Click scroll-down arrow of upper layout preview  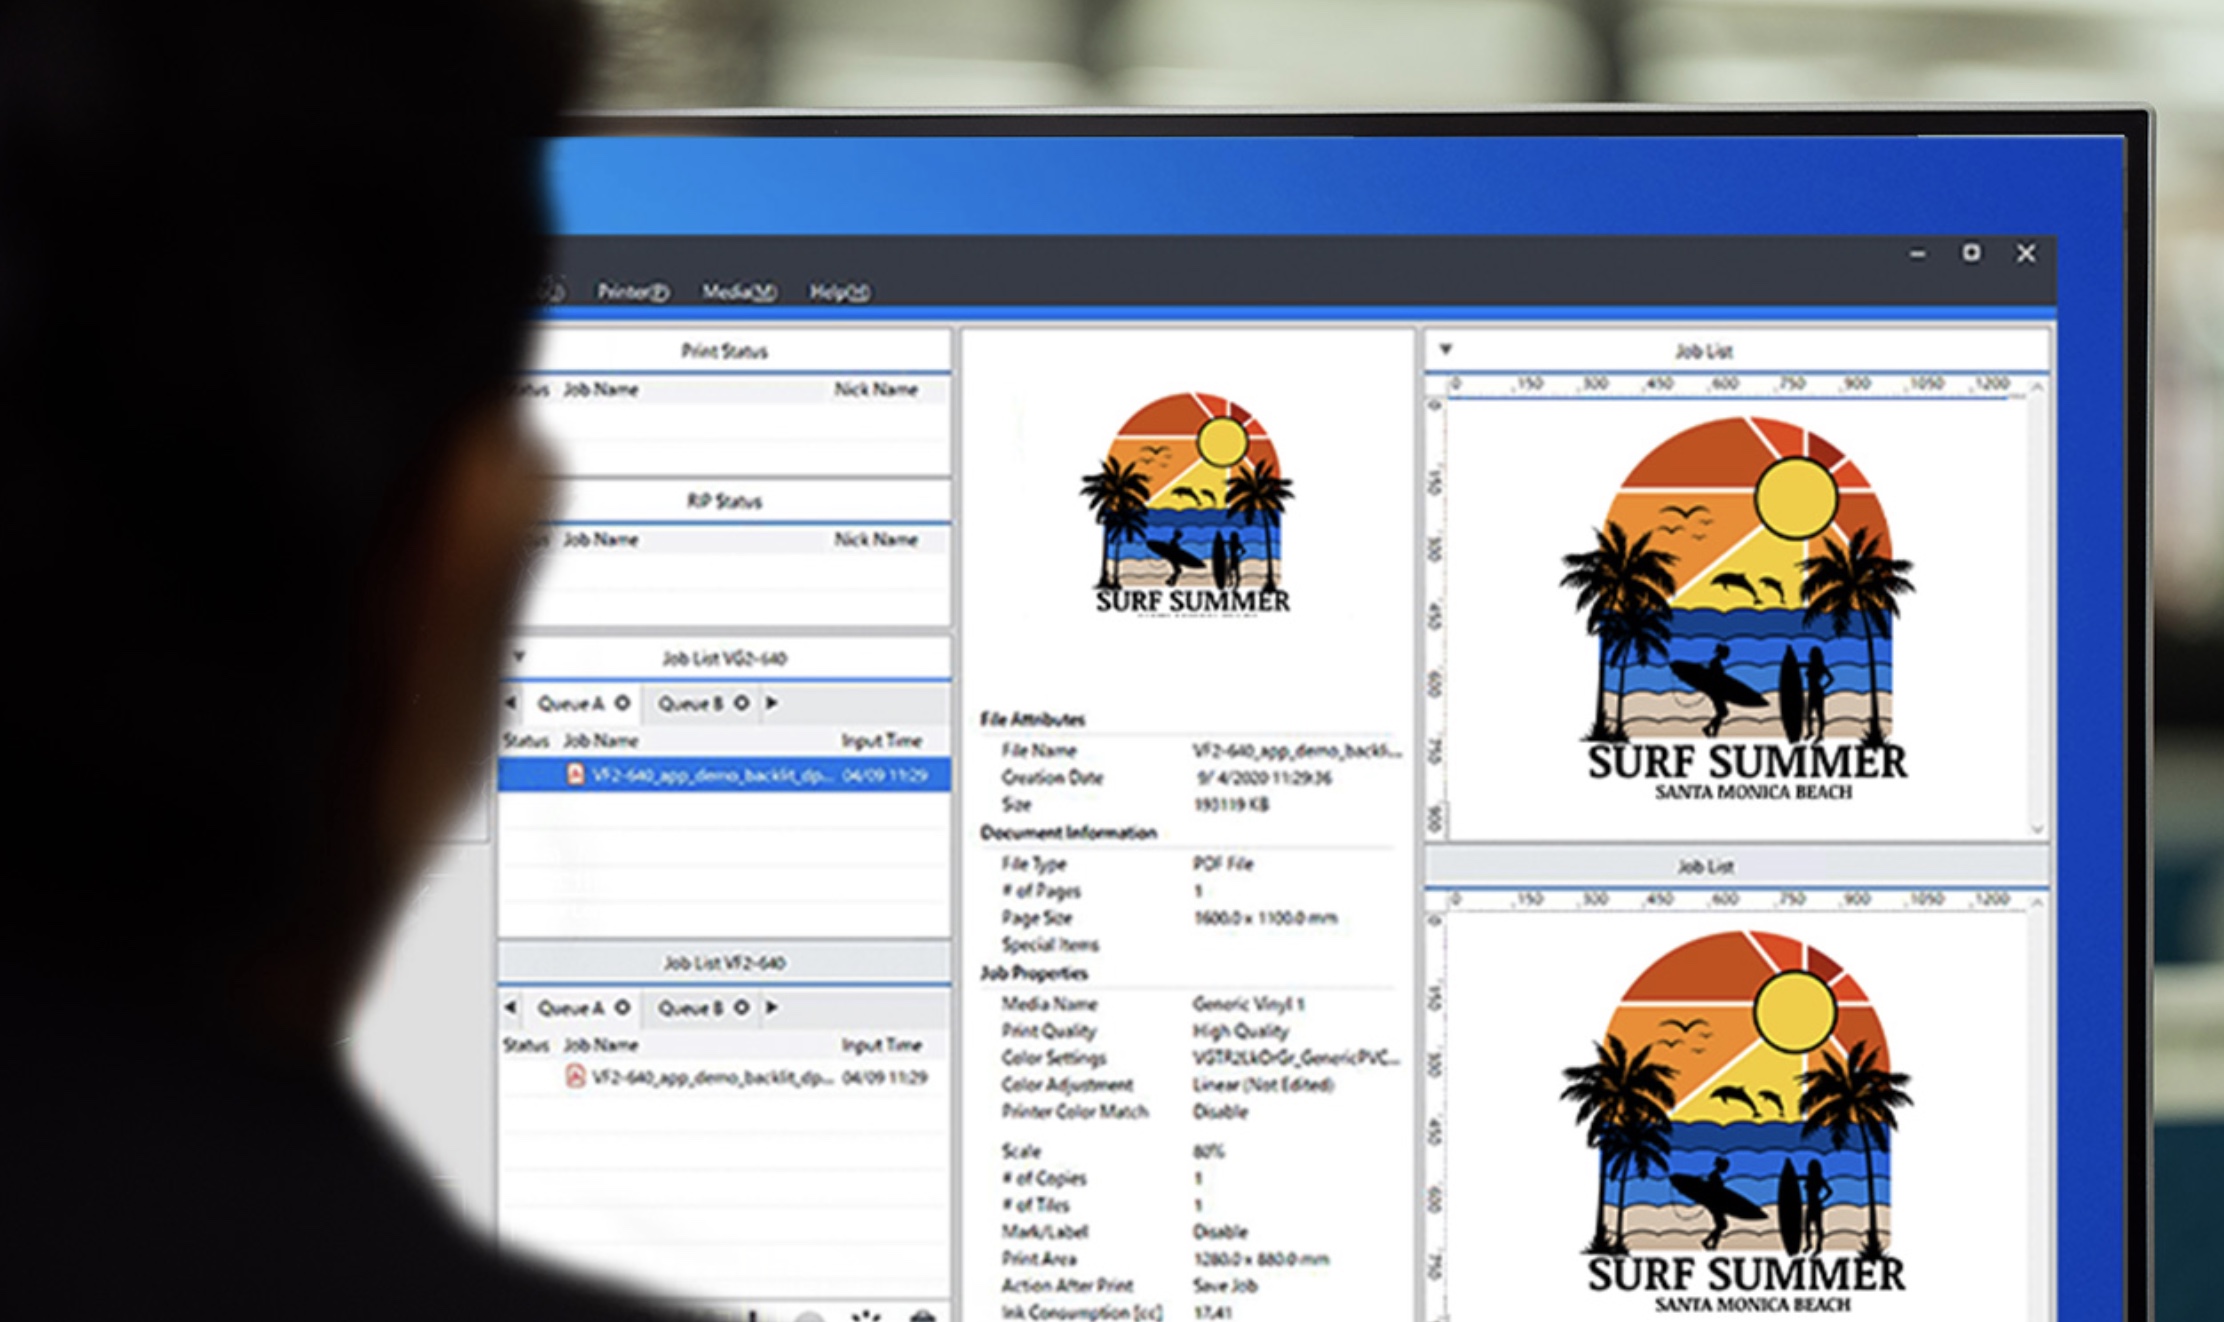click(2037, 829)
